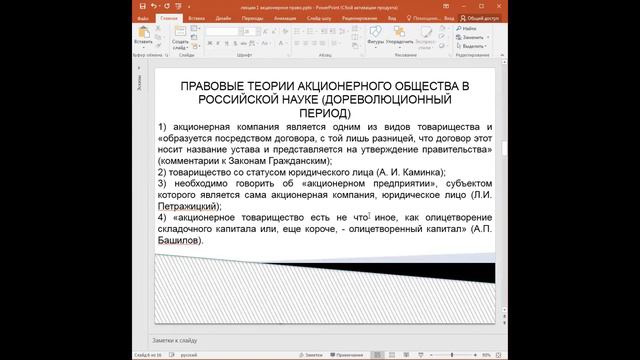640x360 pixels.
Task: Click Создать слайд new slide icon
Action: point(180,32)
